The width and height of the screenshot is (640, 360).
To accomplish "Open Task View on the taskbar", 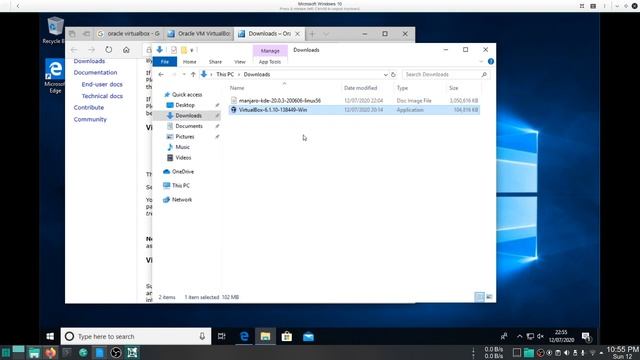I will click(x=222, y=336).
